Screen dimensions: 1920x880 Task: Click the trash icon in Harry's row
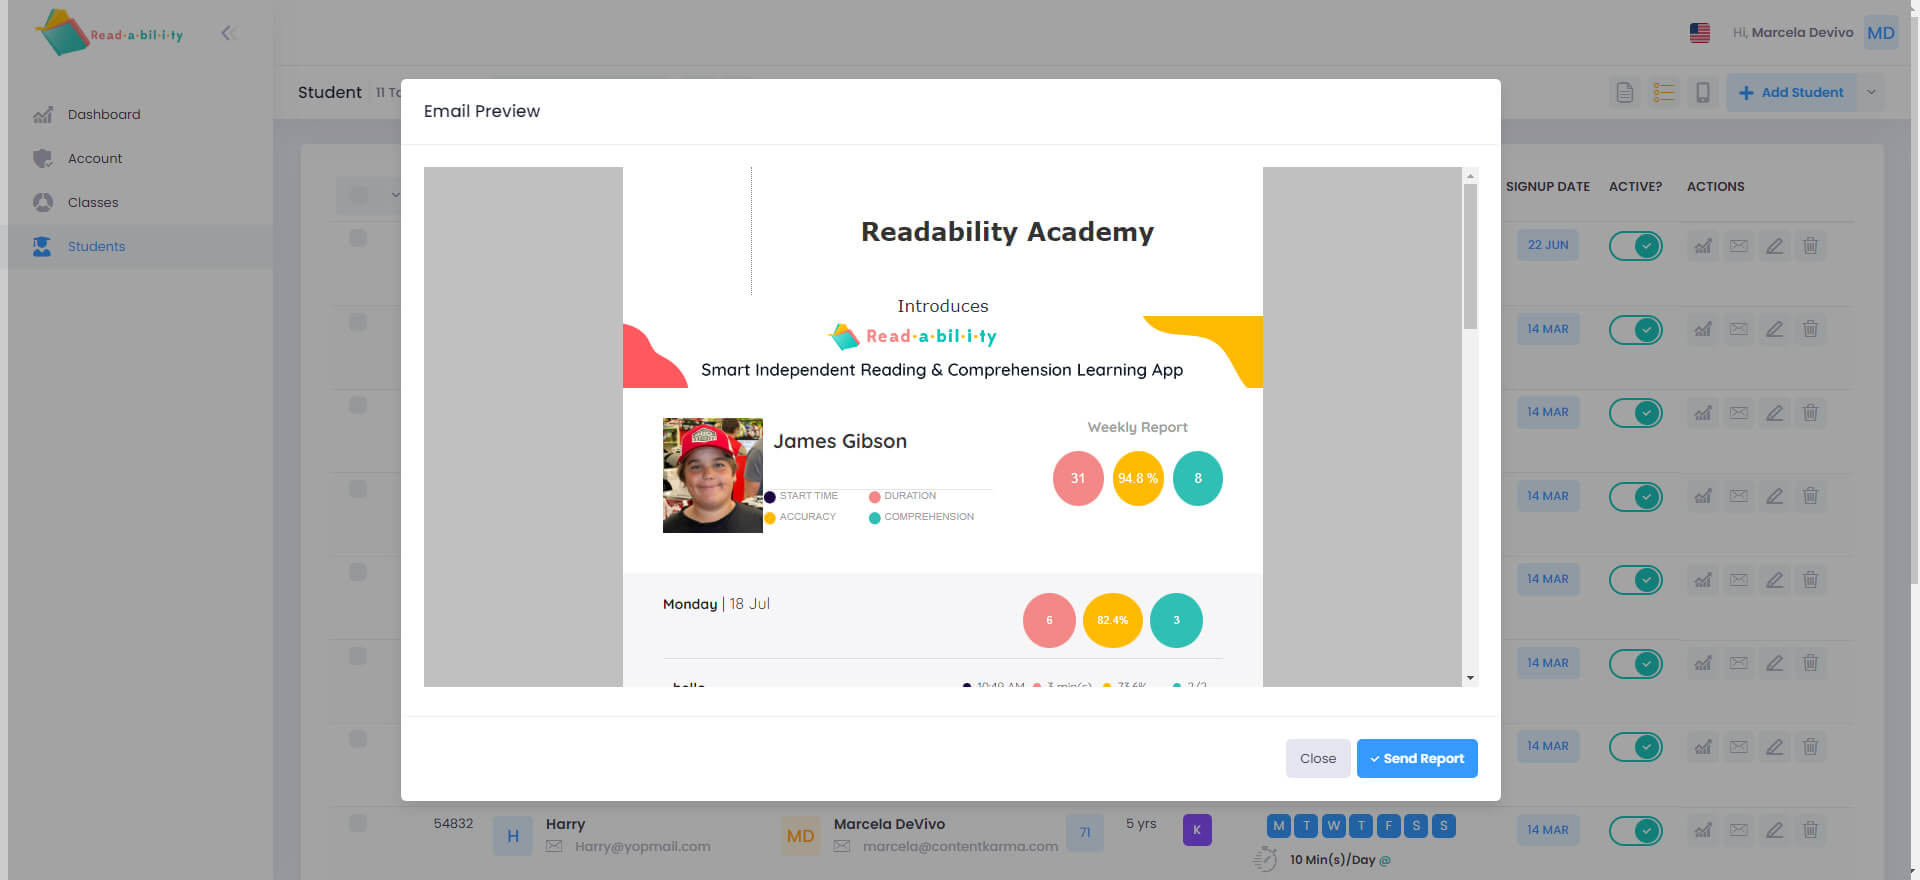pyautogui.click(x=1810, y=830)
